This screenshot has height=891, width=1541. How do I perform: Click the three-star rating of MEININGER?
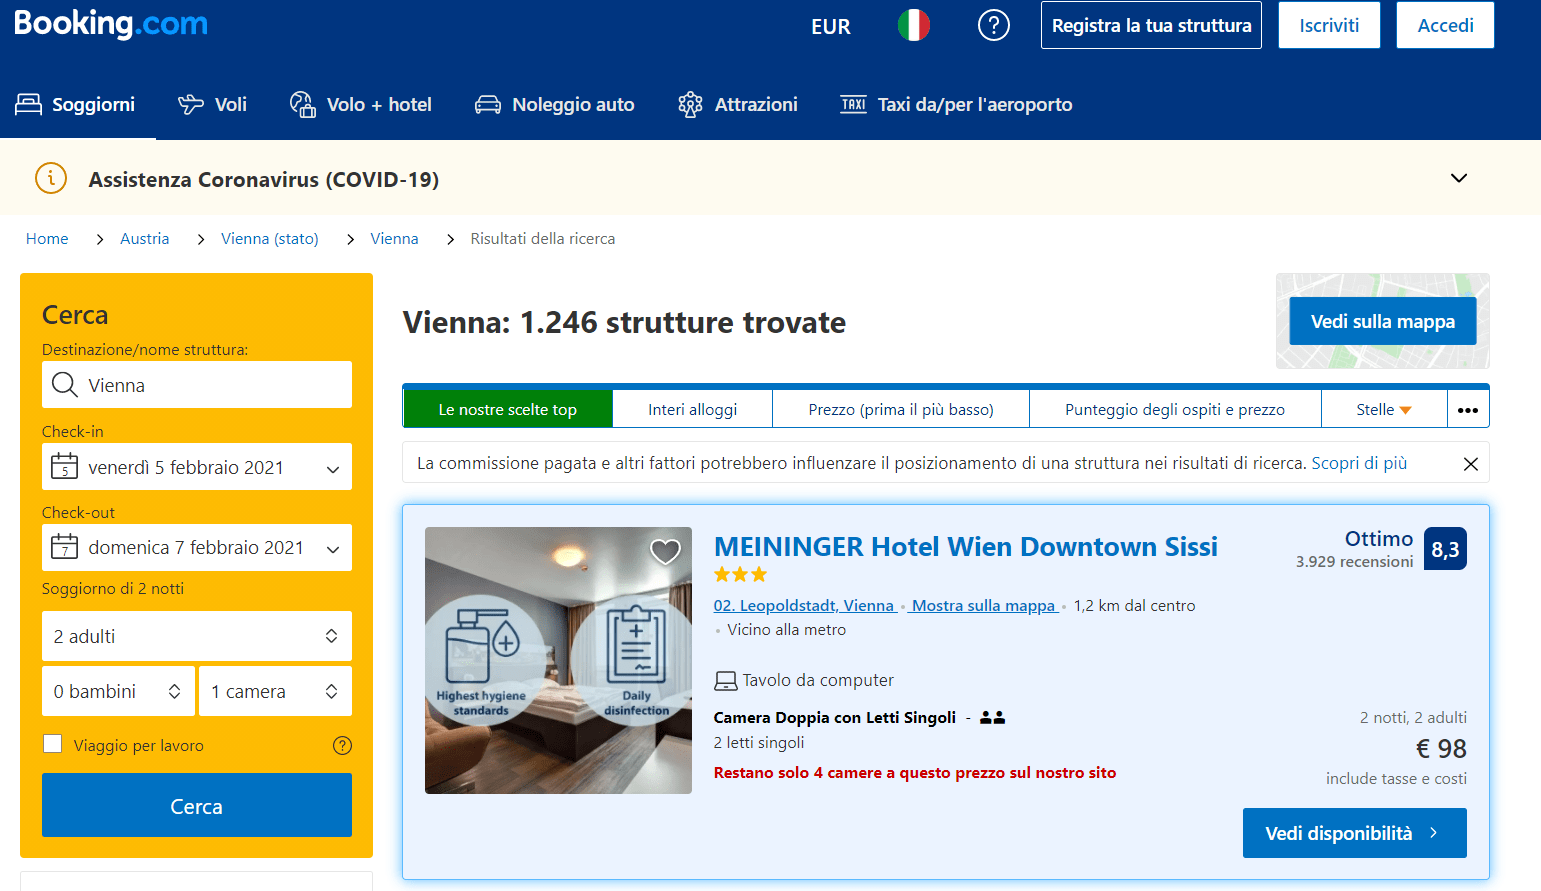[x=740, y=574]
